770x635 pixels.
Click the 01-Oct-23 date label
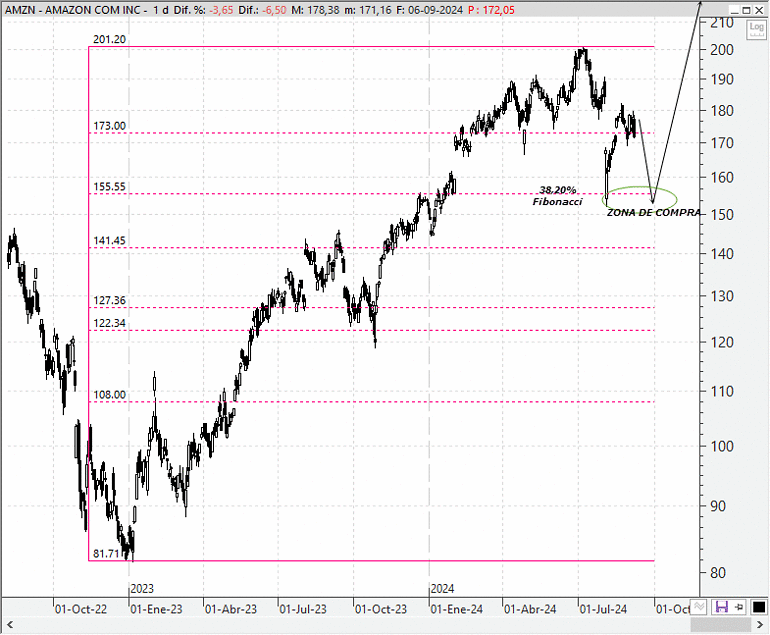pyautogui.click(x=381, y=609)
